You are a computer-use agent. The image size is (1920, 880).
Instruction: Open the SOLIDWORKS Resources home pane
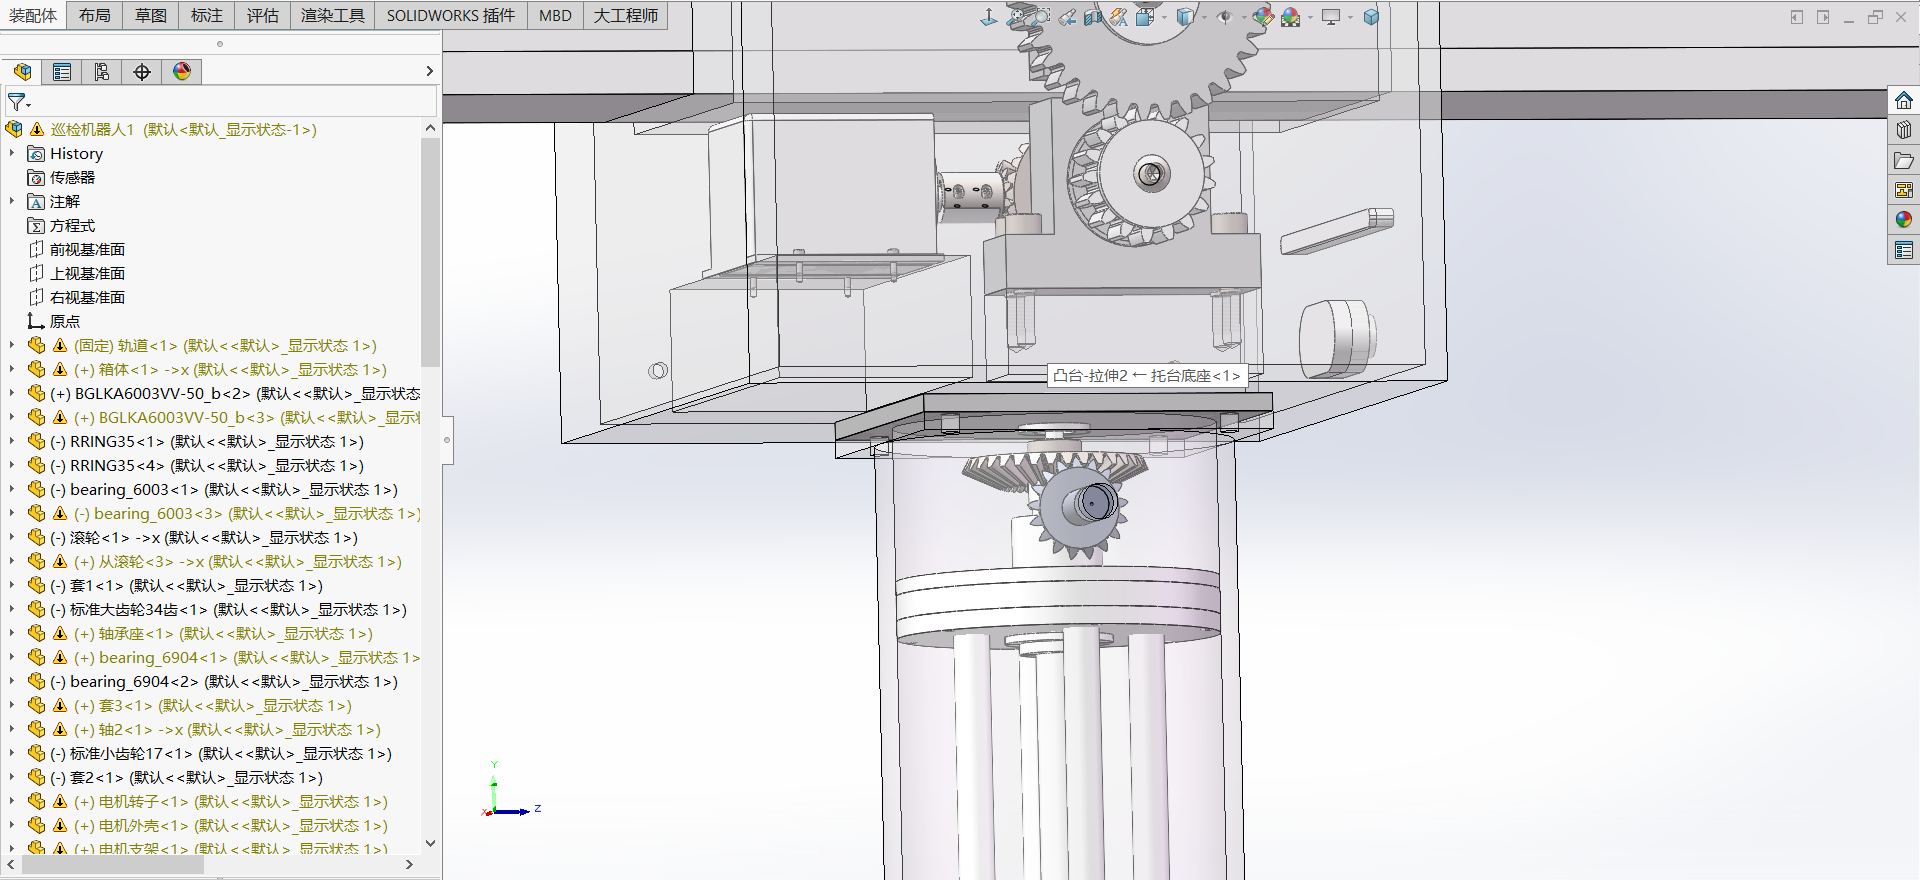tap(1904, 100)
